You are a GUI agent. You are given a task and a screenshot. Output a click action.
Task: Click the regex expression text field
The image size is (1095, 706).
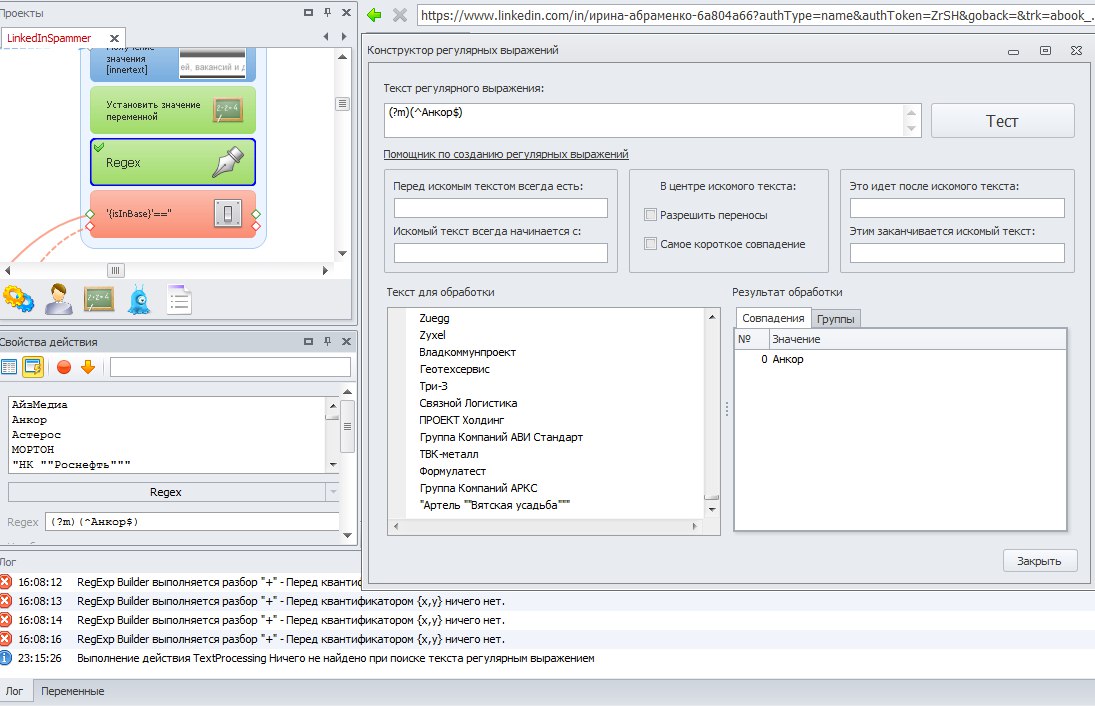click(x=644, y=121)
